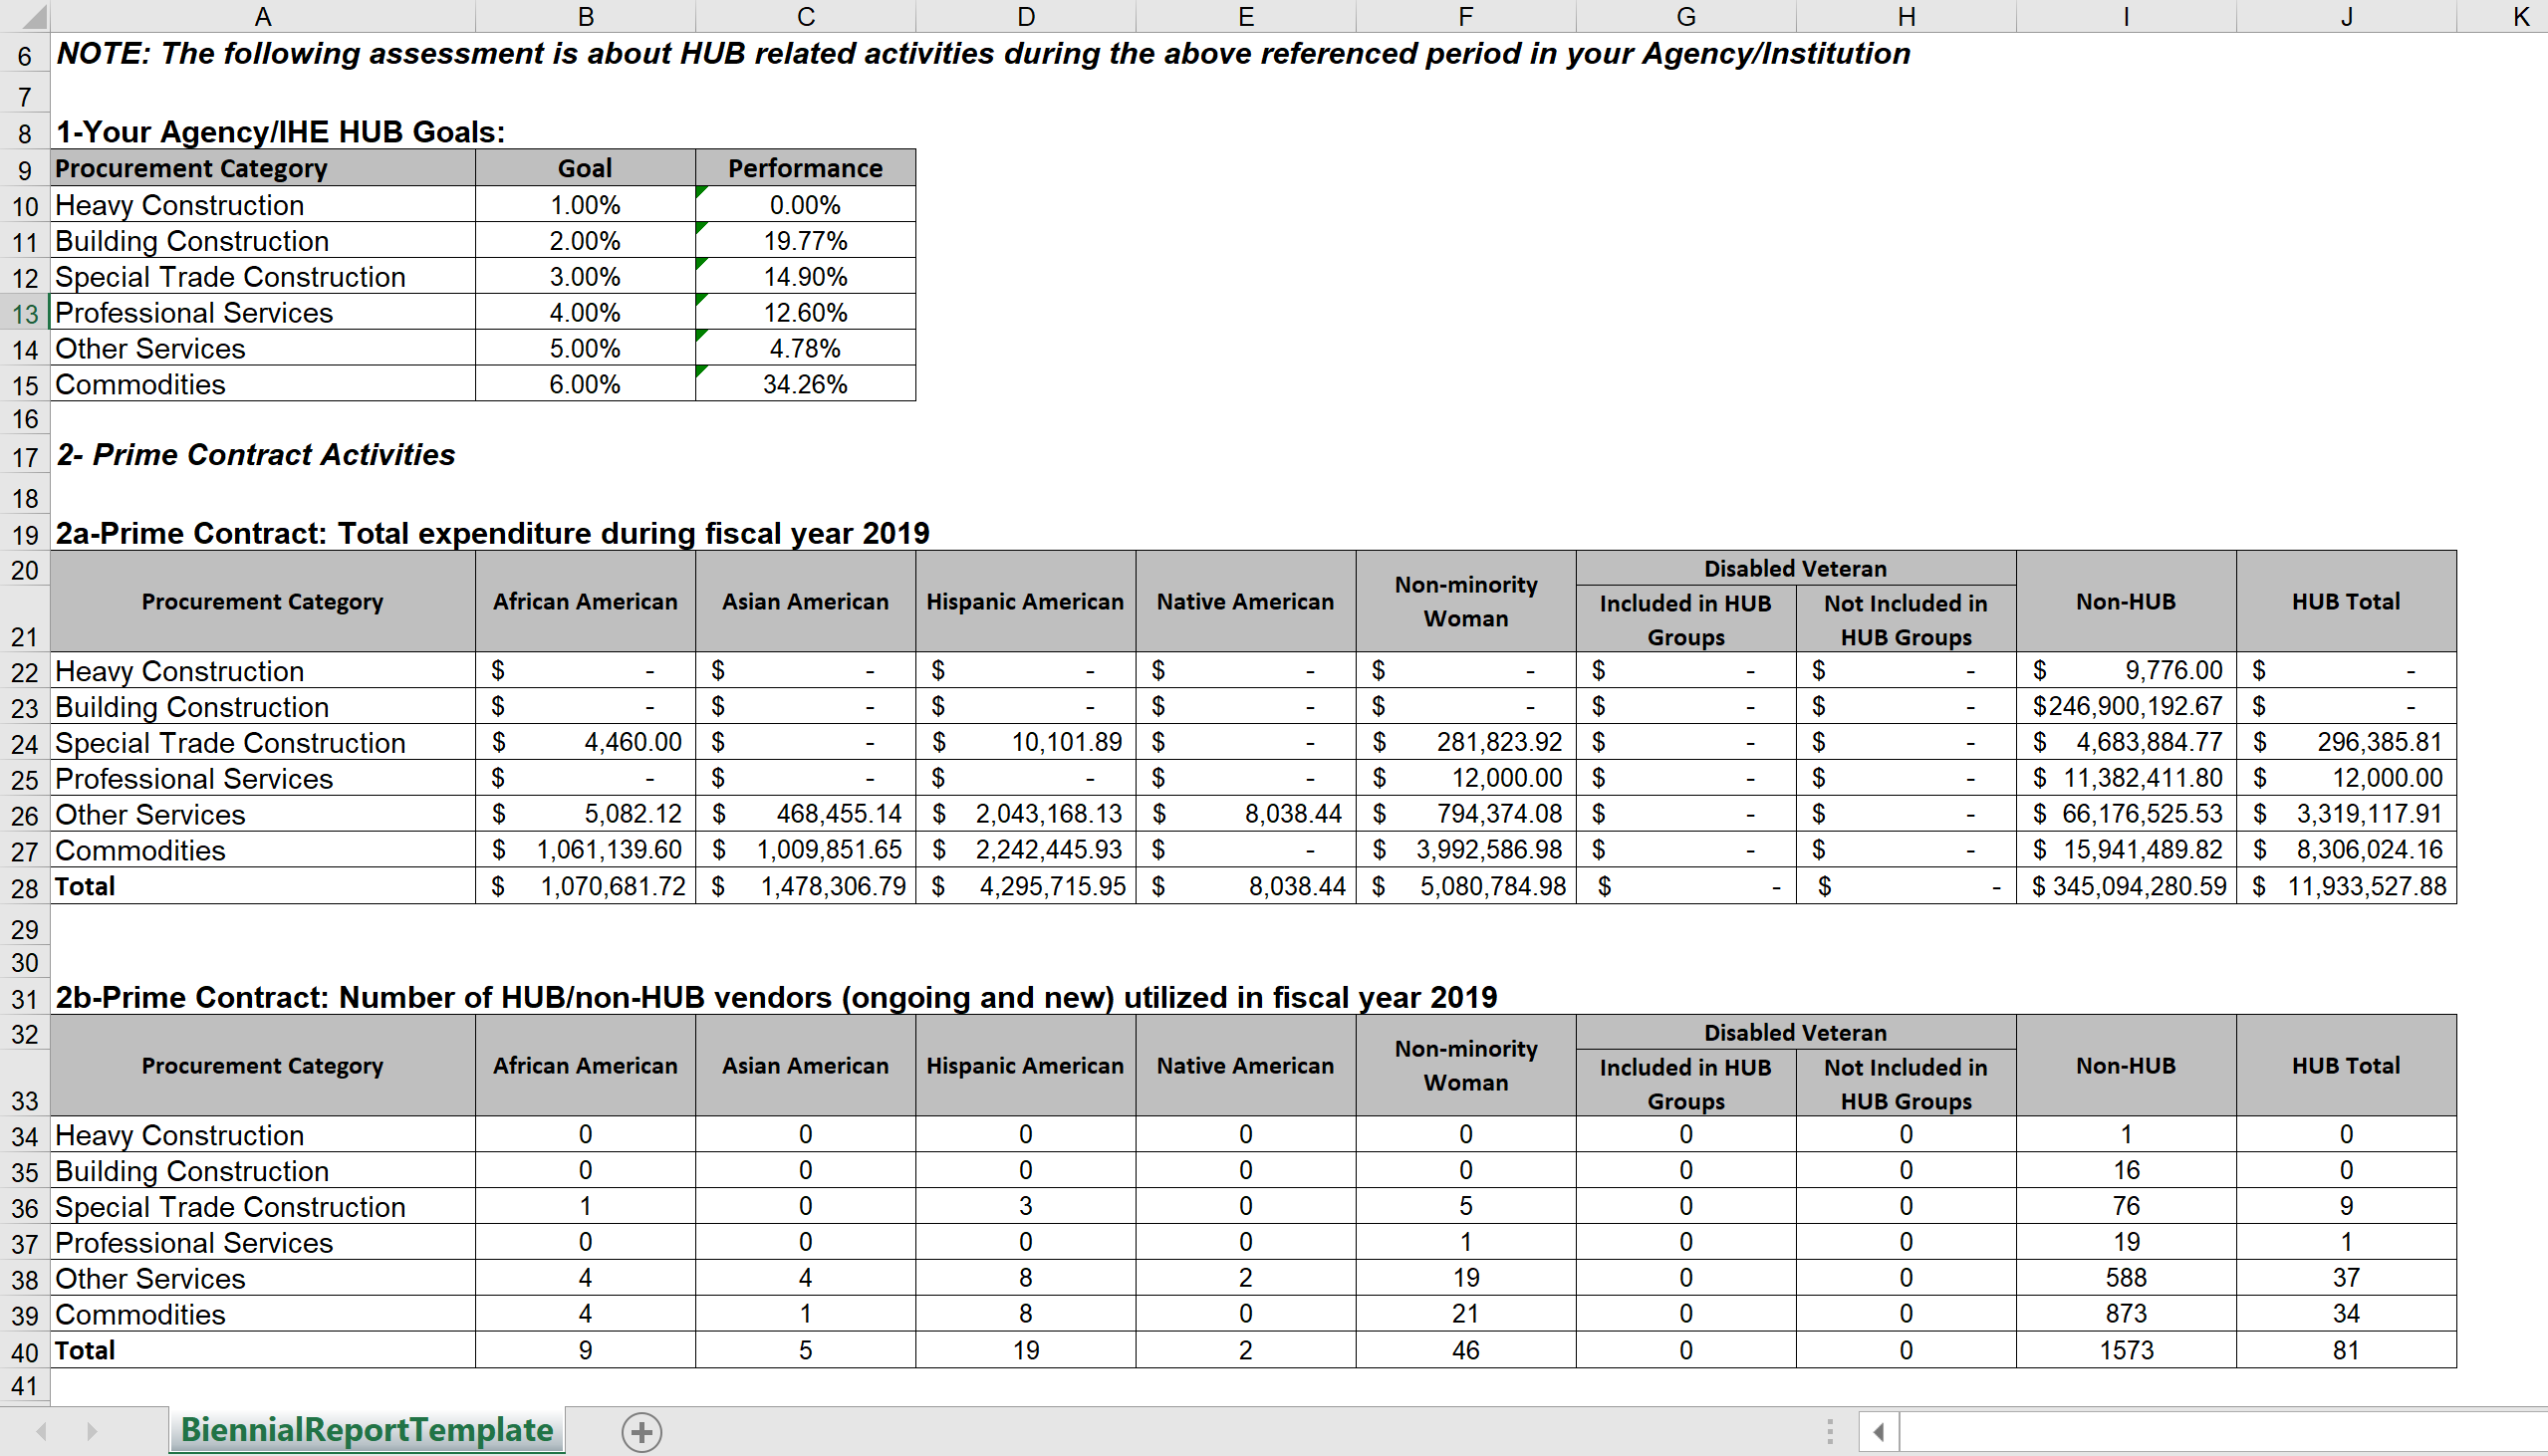Click Special Trade Construction performance 14.90%
Viewport: 2548px width, 1456px height.
(x=806, y=277)
